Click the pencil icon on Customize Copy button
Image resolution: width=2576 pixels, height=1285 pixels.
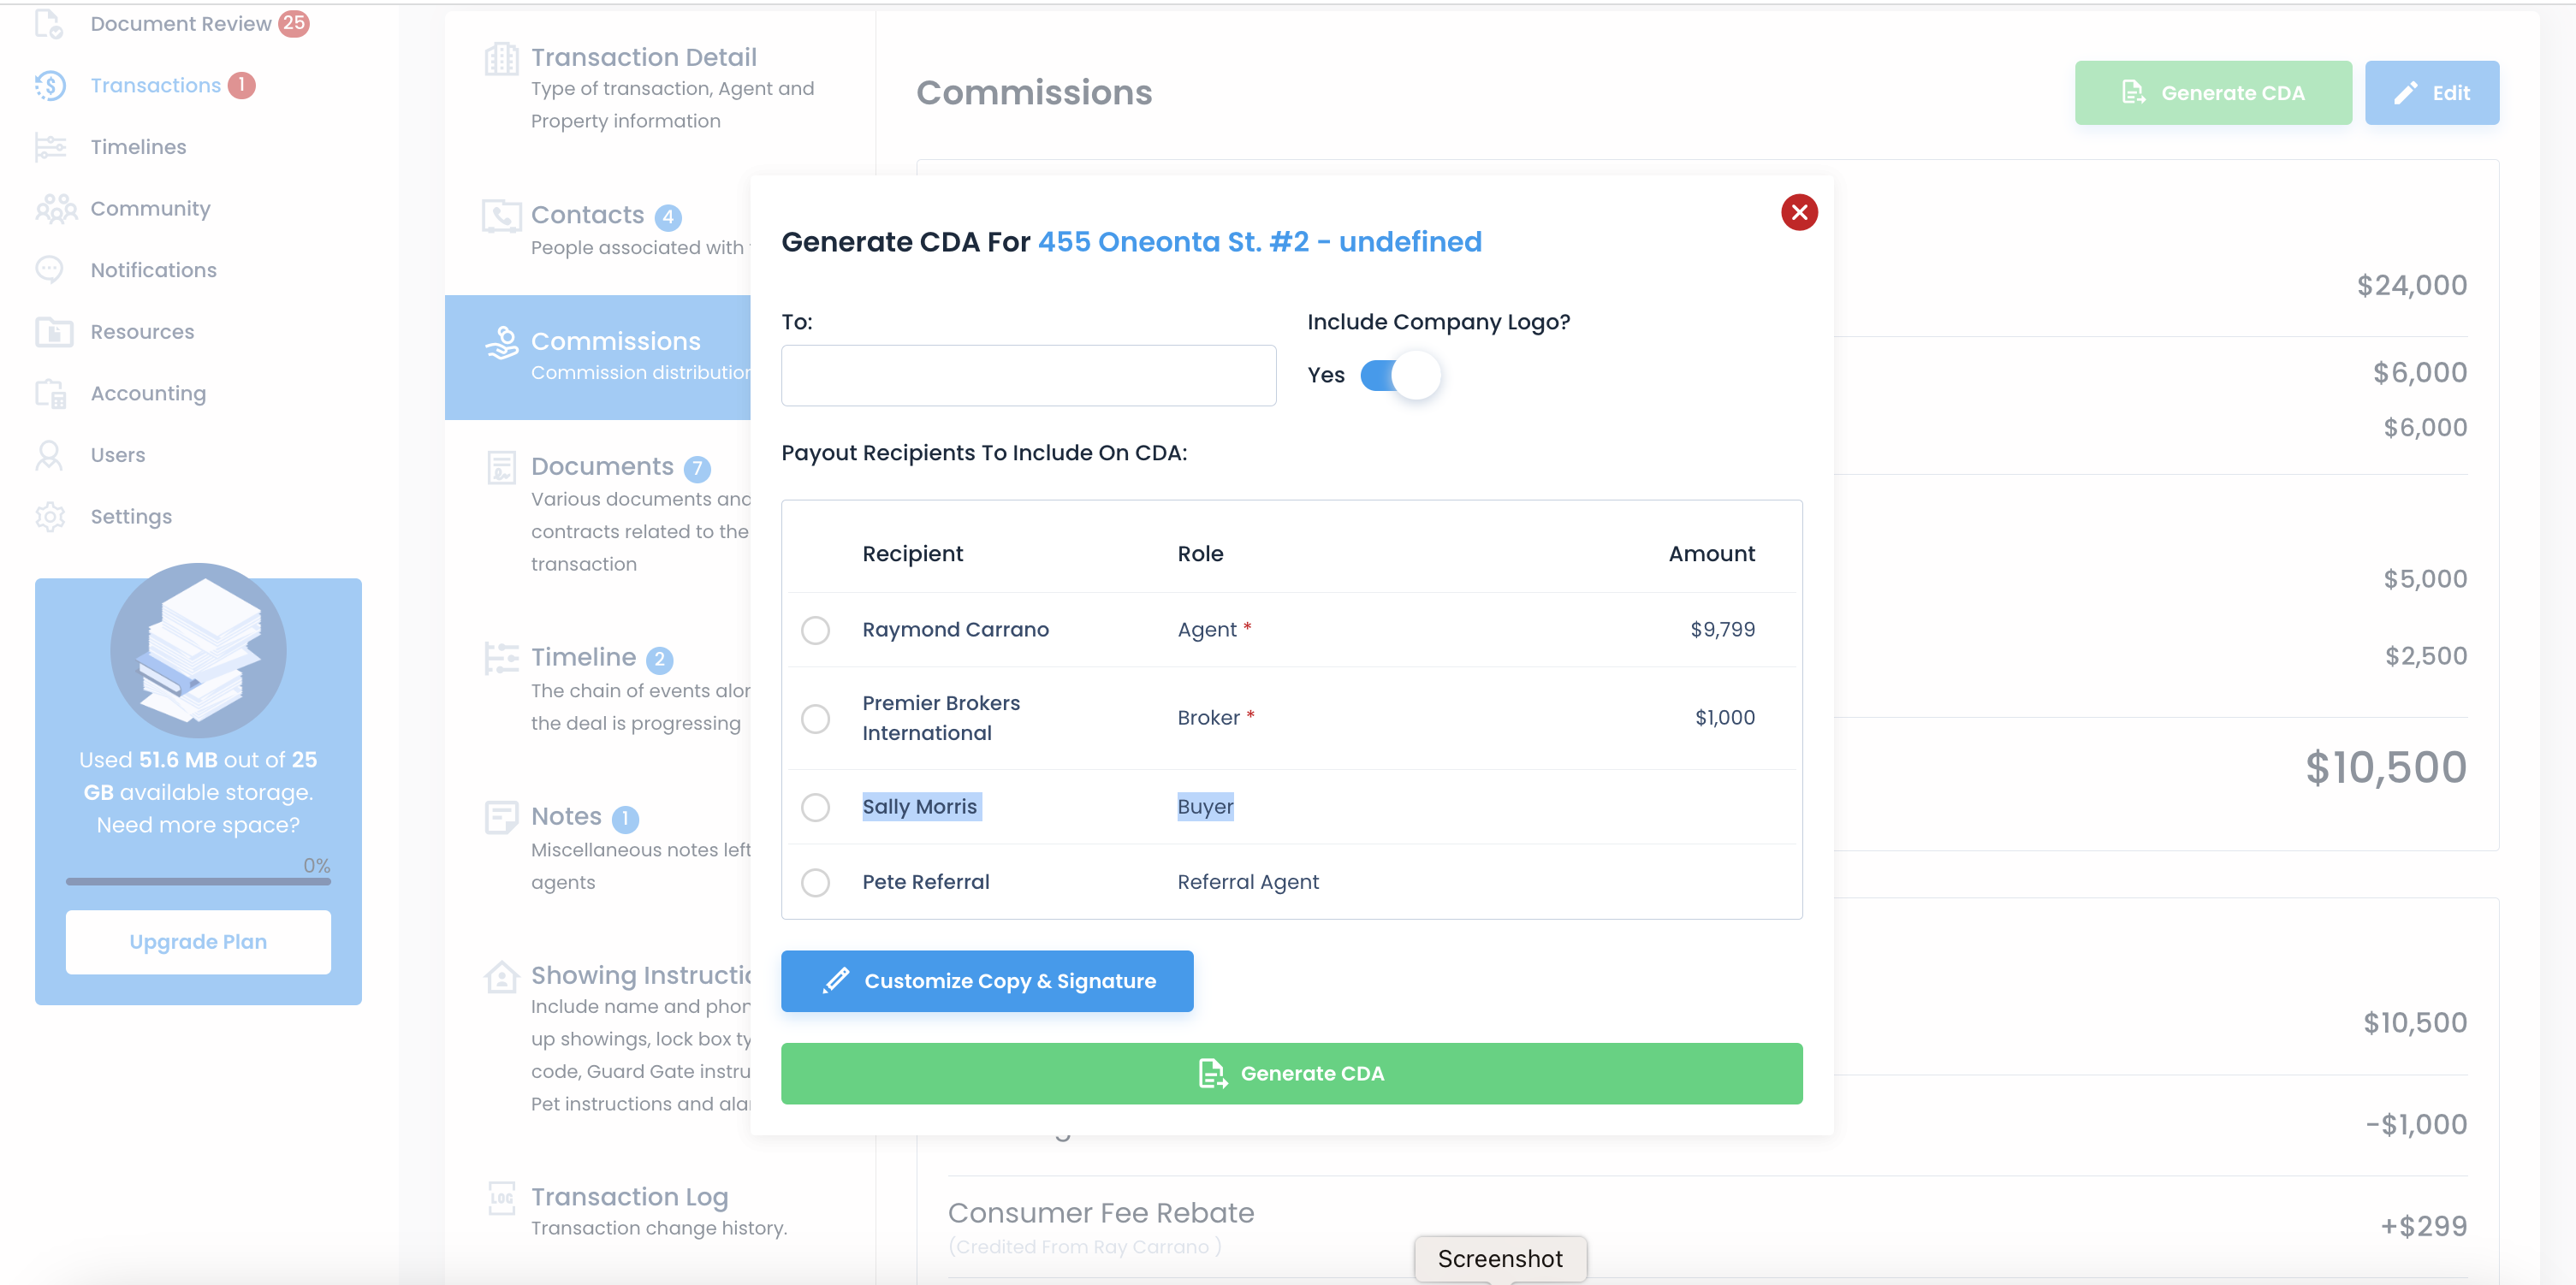[835, 981]
